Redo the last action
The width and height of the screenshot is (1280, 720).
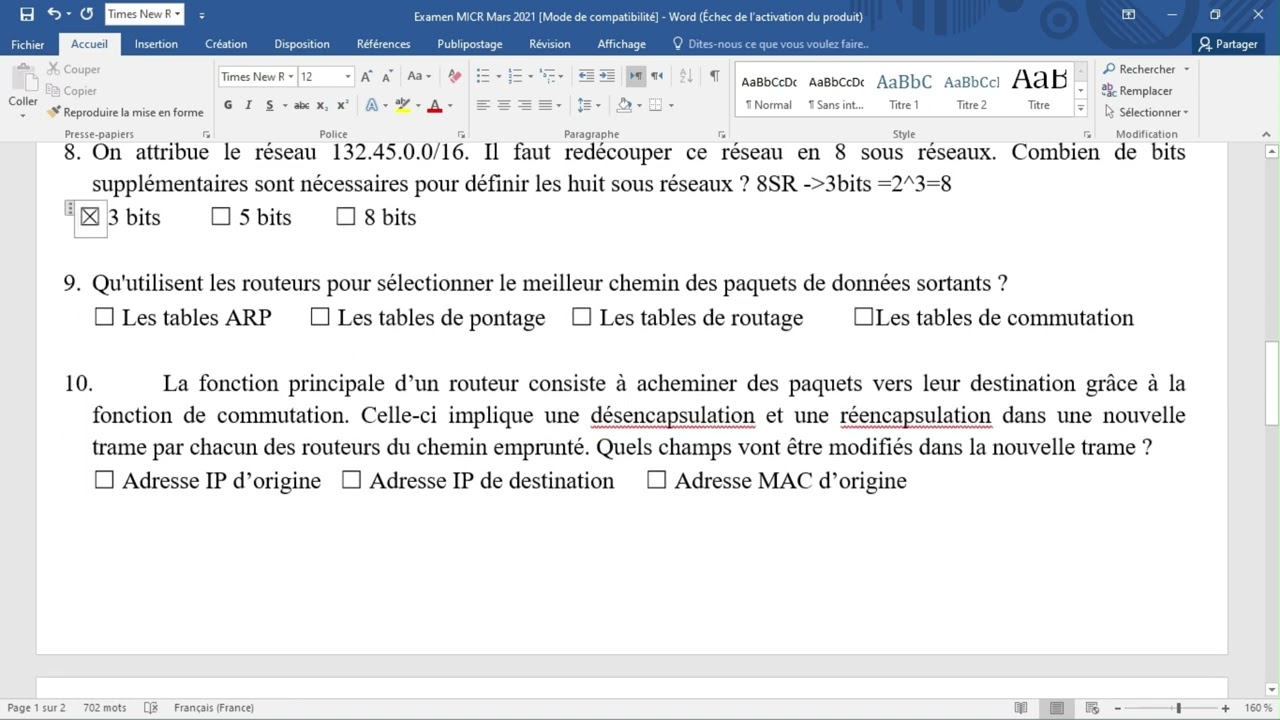(x=87, y=15)
